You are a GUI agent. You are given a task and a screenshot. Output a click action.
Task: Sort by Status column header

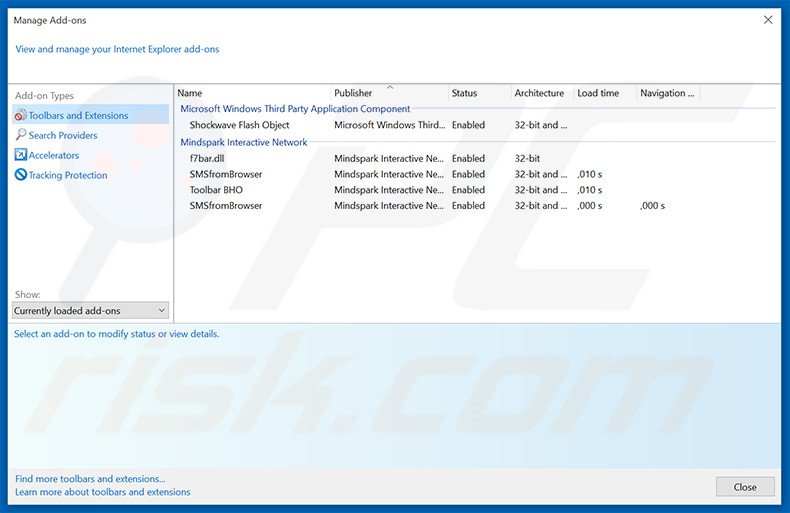click(464, 93)
